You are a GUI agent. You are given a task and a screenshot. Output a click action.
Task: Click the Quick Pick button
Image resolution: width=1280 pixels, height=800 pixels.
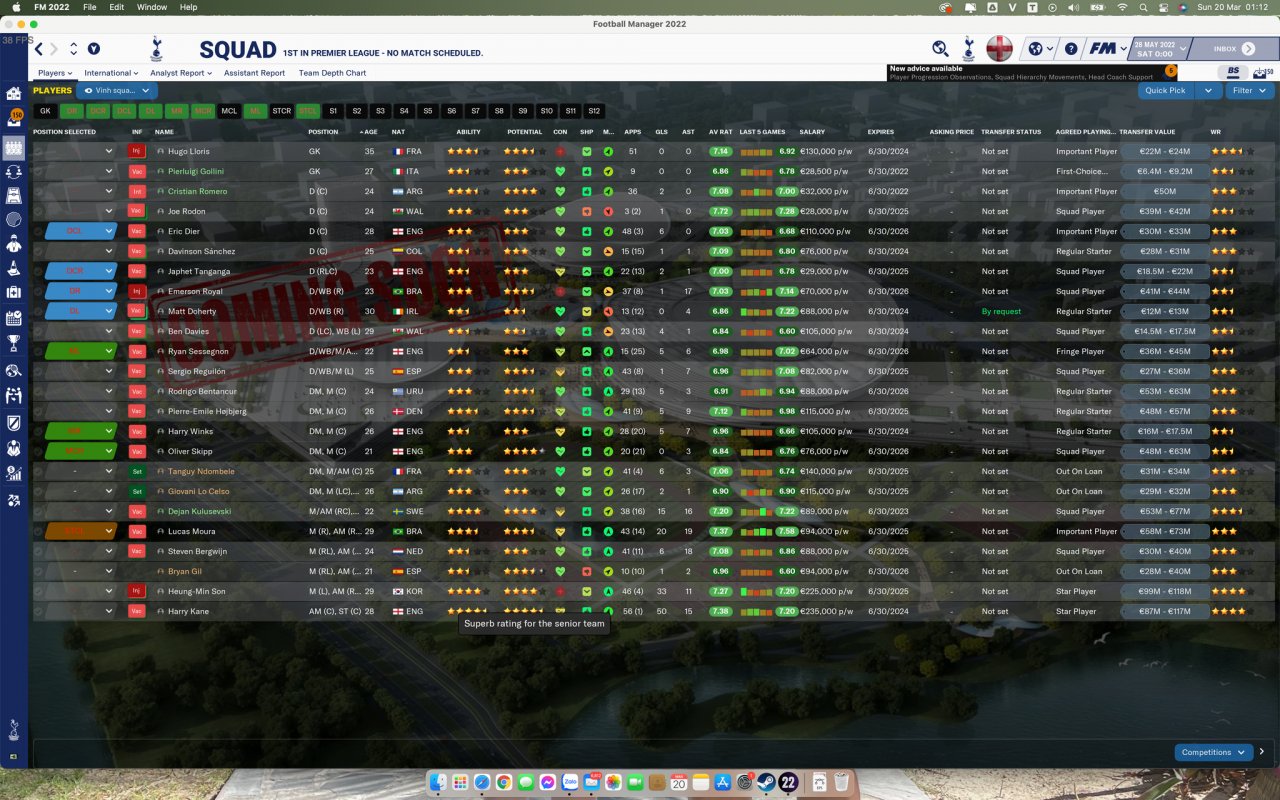[1166, 91]
